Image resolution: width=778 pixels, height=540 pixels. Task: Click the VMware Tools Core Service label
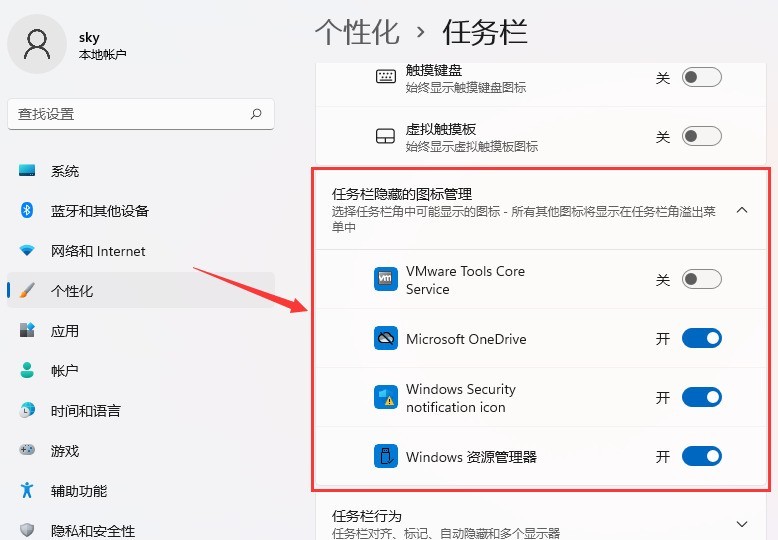465,280
